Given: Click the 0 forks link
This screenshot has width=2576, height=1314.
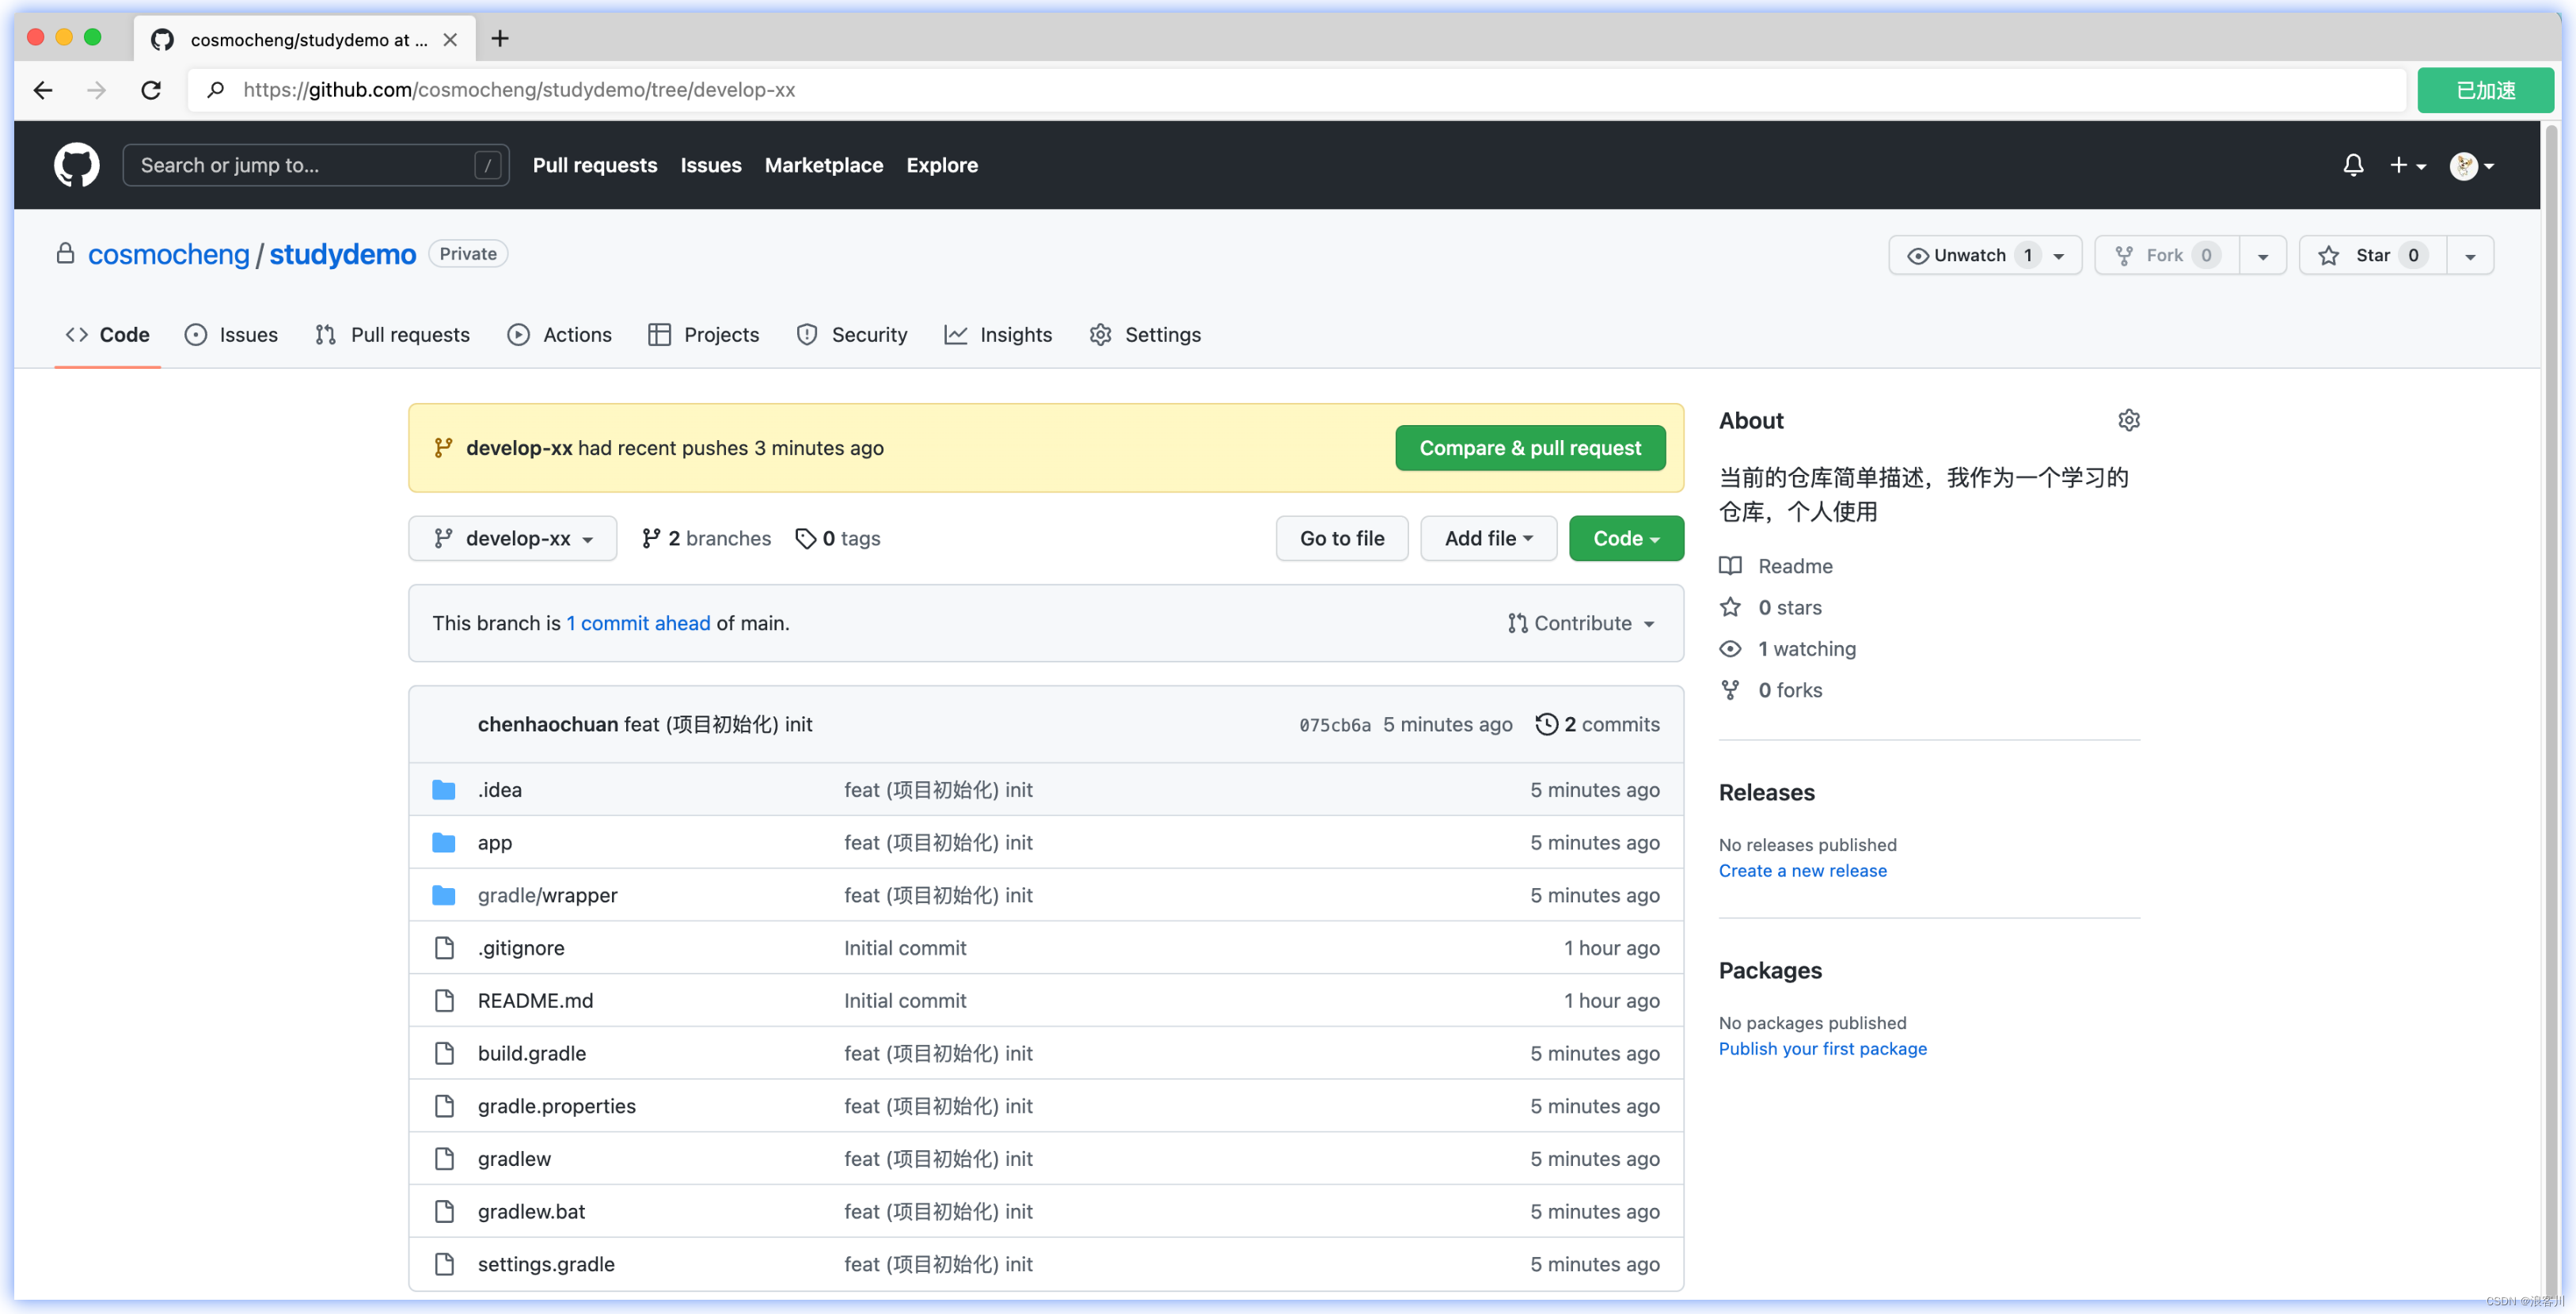Looking at the screenshot, I should 1789,690.
